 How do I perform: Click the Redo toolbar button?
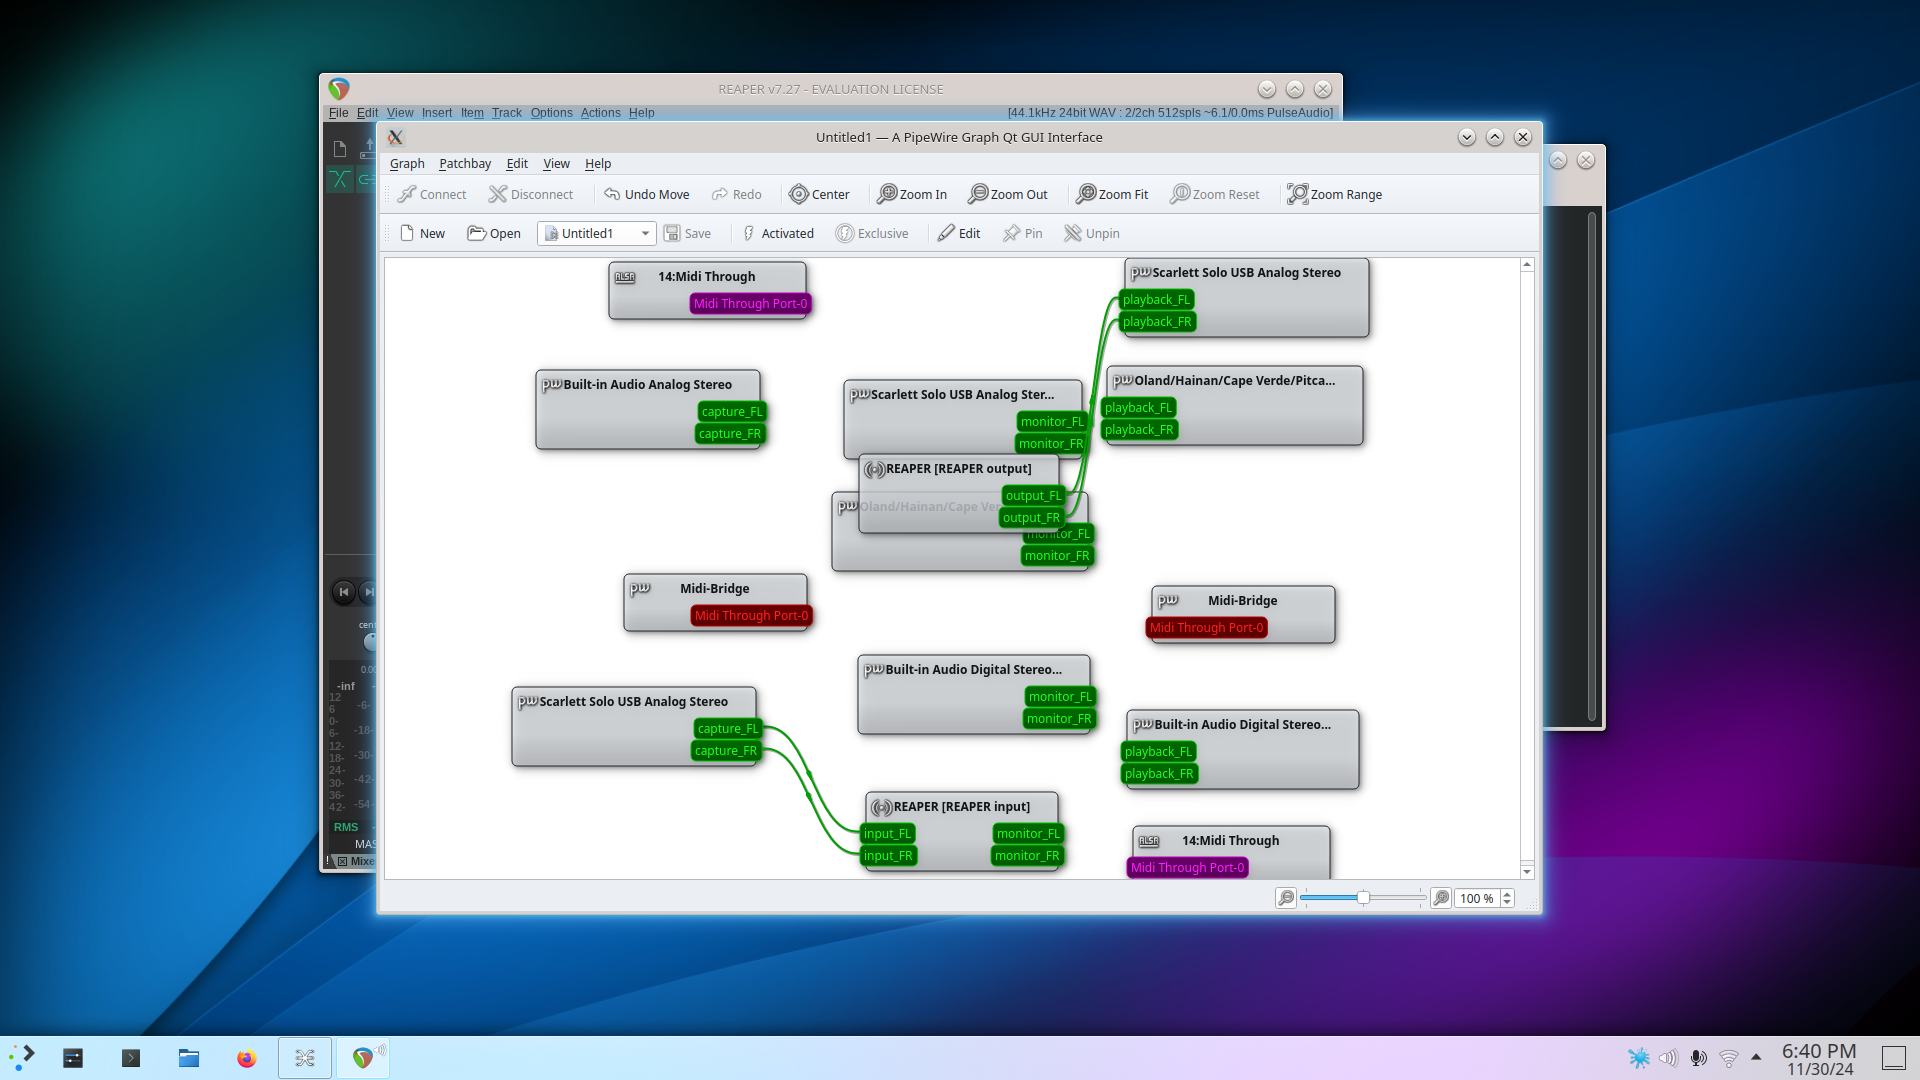click(736, 194)
